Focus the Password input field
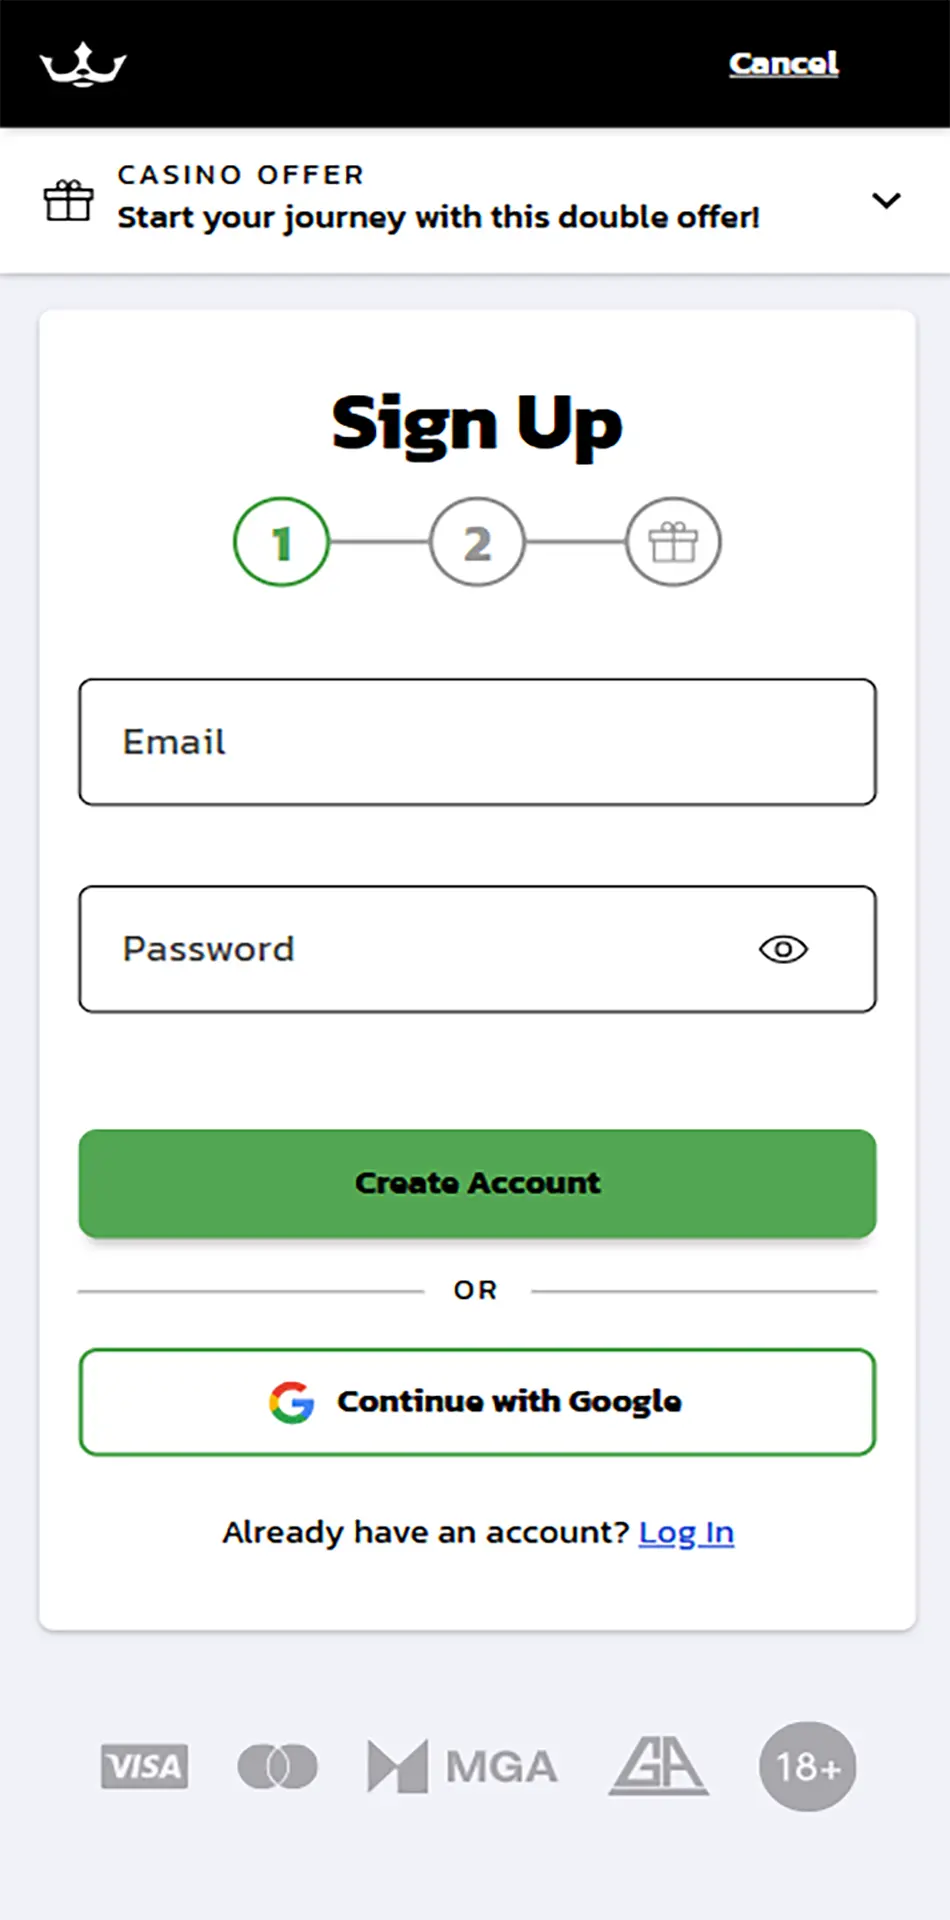950x1920 pixels. pyautogui.click(x=420, y=949)
